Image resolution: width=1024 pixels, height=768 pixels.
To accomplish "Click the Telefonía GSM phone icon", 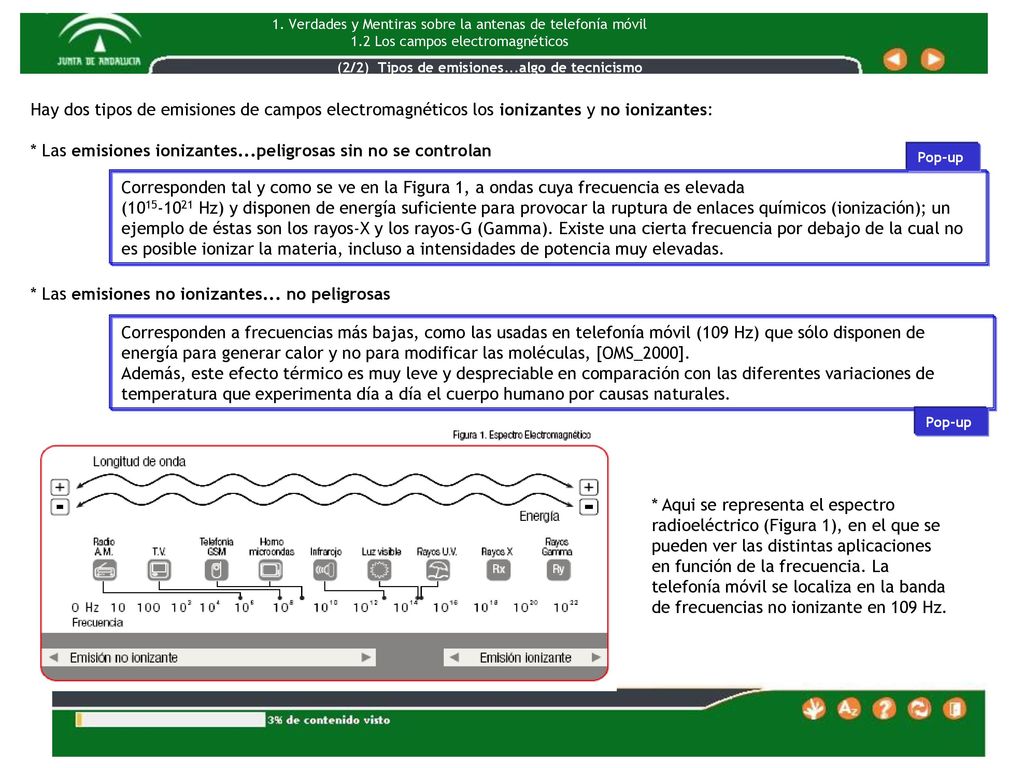I will coord(217,570).
